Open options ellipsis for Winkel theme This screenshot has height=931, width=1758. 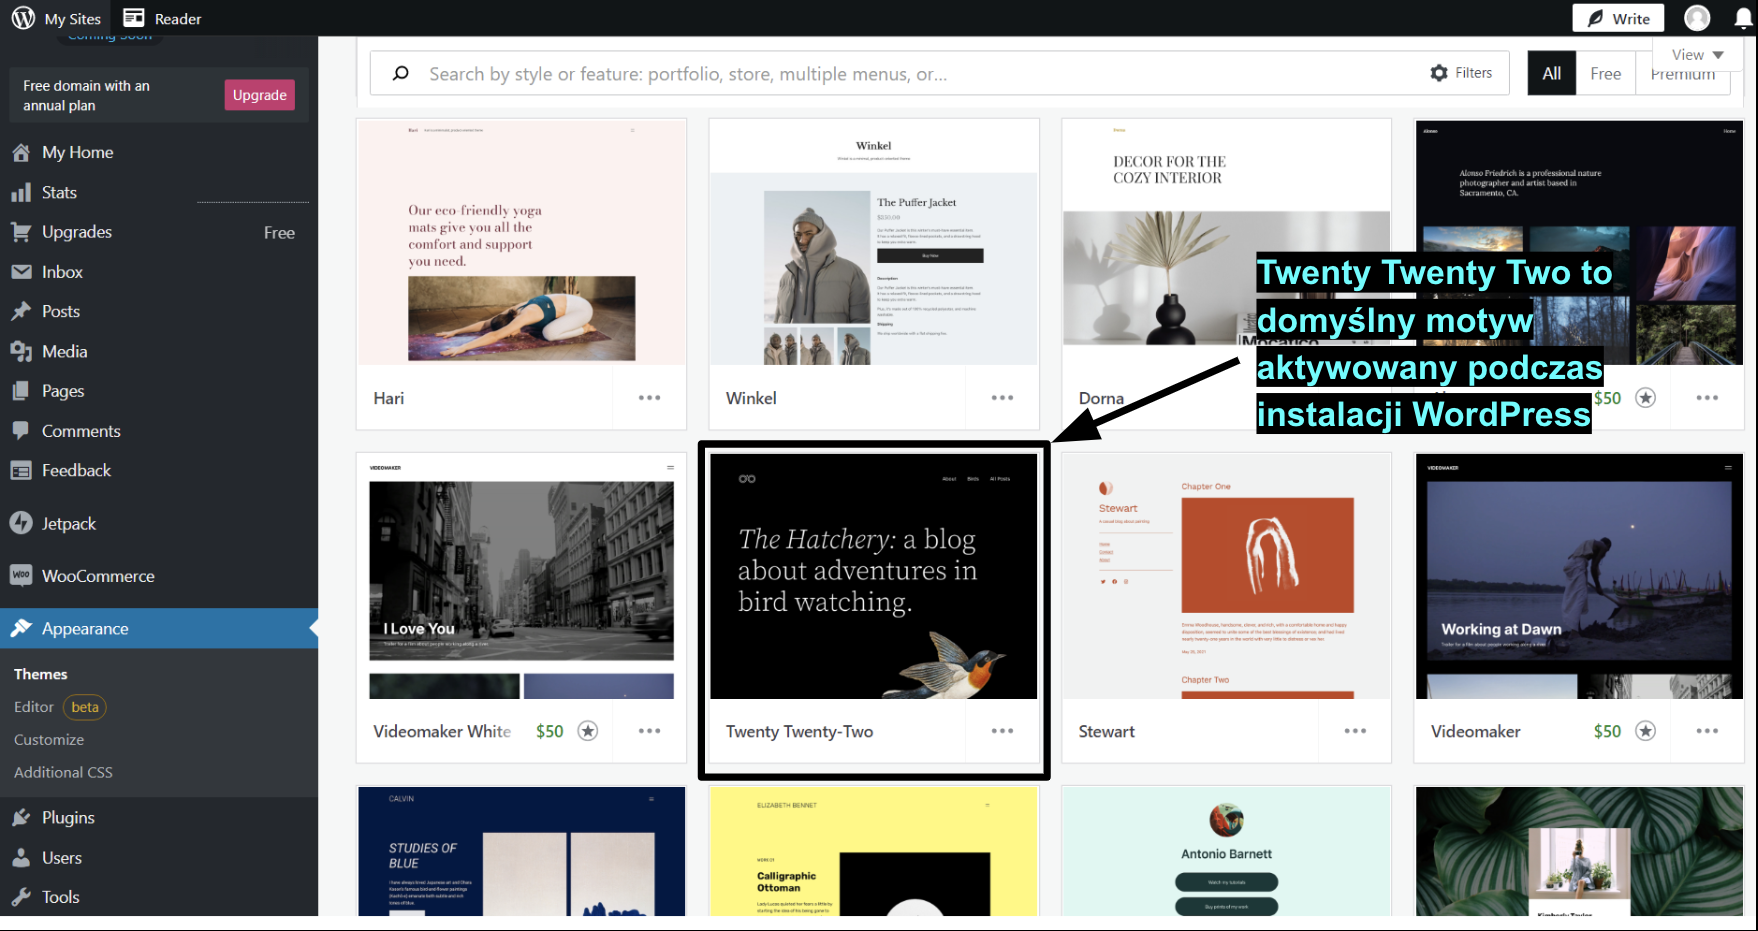(x=1002, y=398)
